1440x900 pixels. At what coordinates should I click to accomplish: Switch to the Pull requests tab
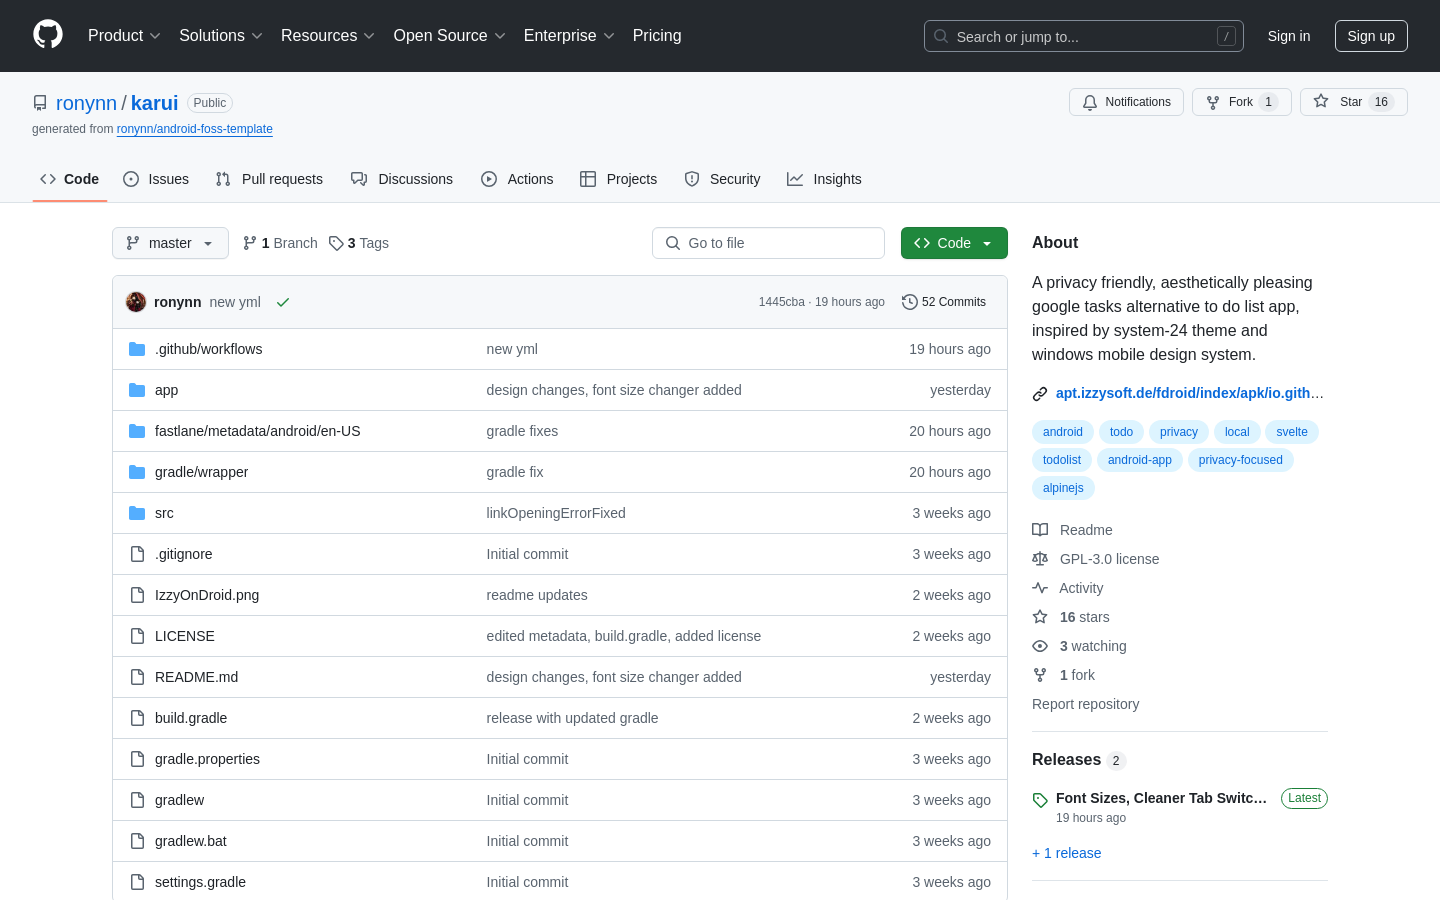269,179
